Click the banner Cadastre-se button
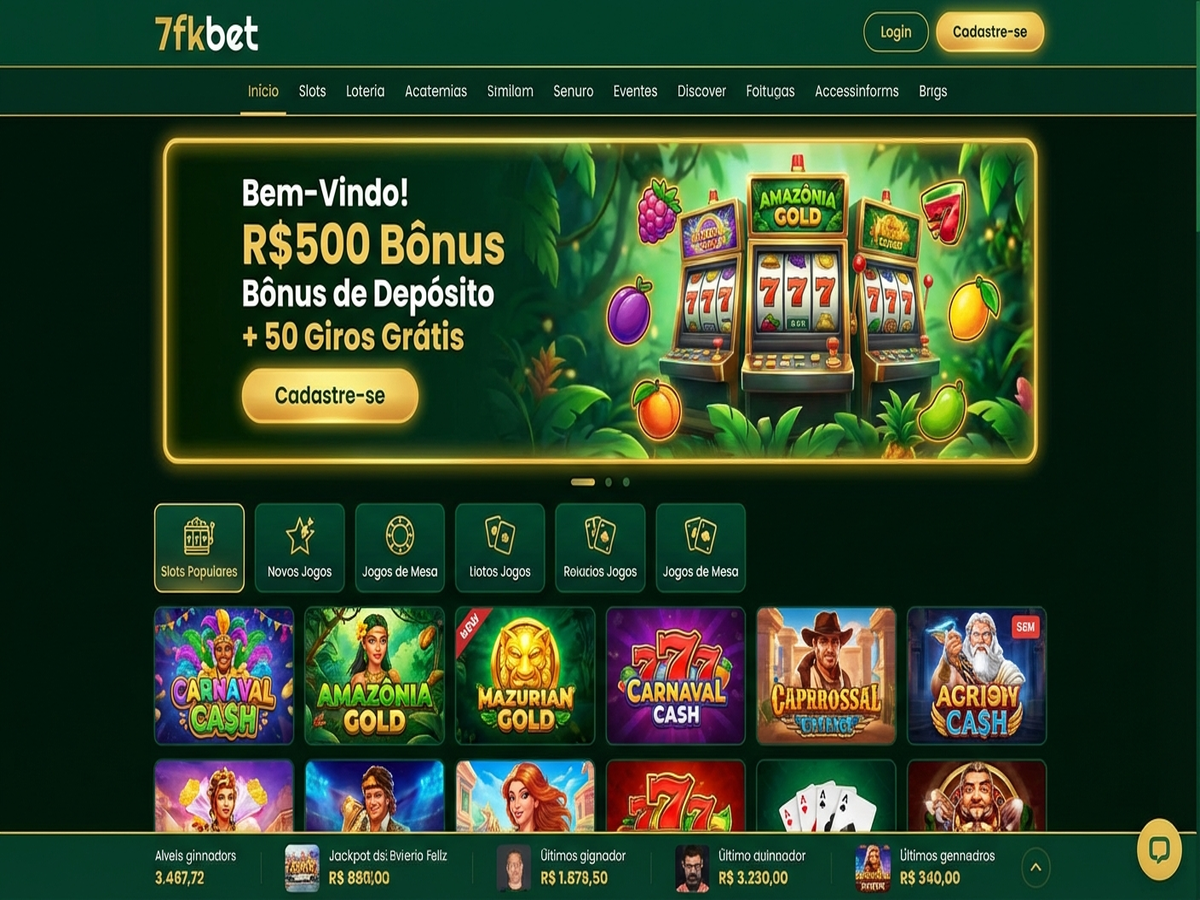 coord(330,395)
